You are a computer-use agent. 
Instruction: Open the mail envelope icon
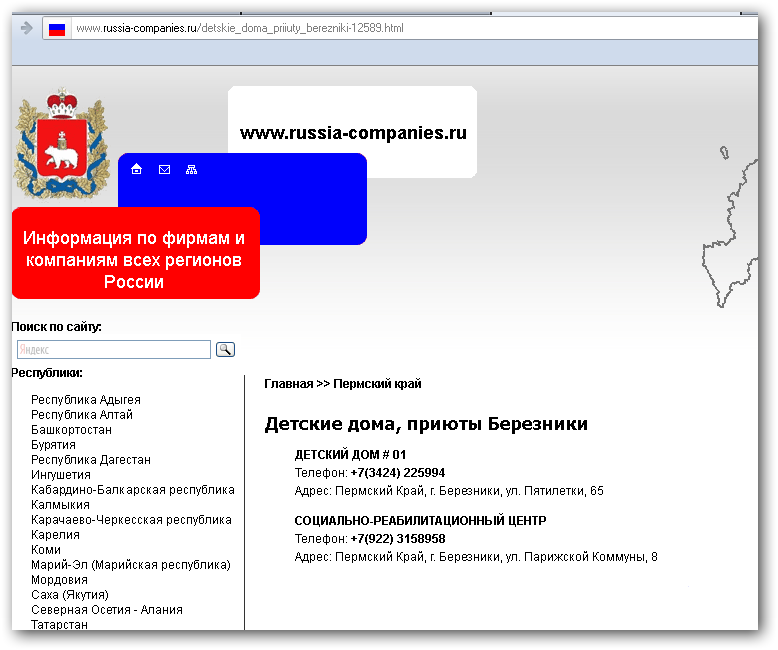(165, 169)
